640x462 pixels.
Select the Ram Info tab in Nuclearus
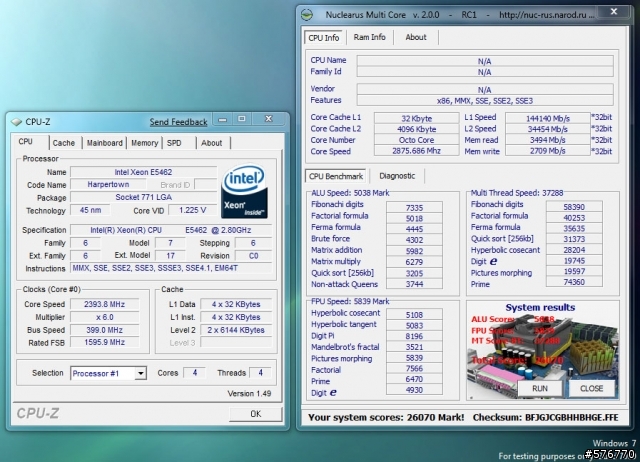[x=369, y=37]
